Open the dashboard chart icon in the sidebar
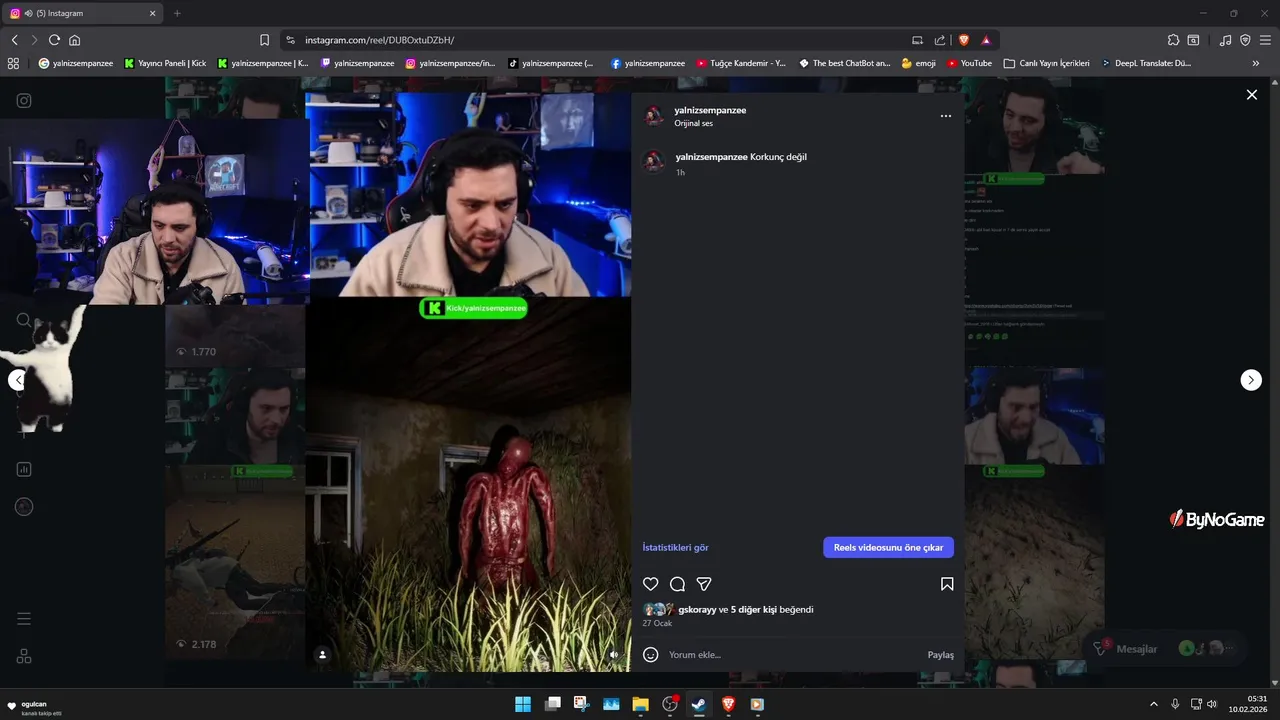This screenshot has height=720, width=1280. tap(24, 469)
